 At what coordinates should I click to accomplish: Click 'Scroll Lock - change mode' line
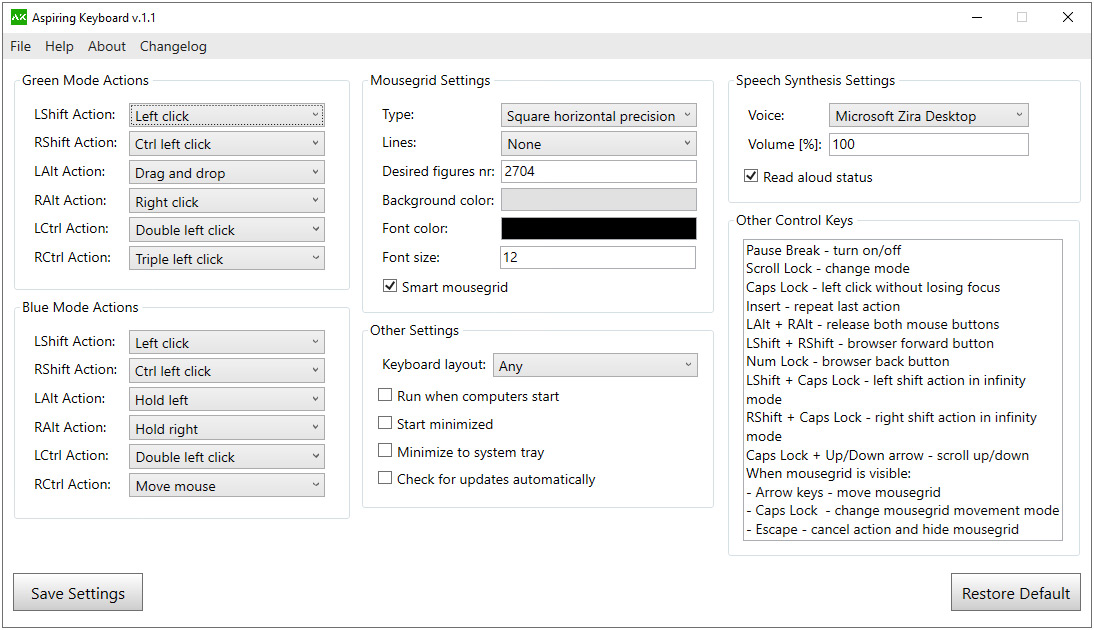pyautogui.click(x=827, y=269)
